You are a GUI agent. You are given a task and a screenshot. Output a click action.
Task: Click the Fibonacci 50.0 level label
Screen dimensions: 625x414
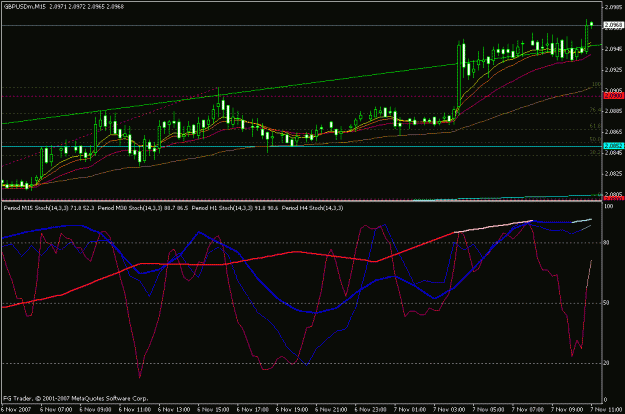click(x=596, y=139)
